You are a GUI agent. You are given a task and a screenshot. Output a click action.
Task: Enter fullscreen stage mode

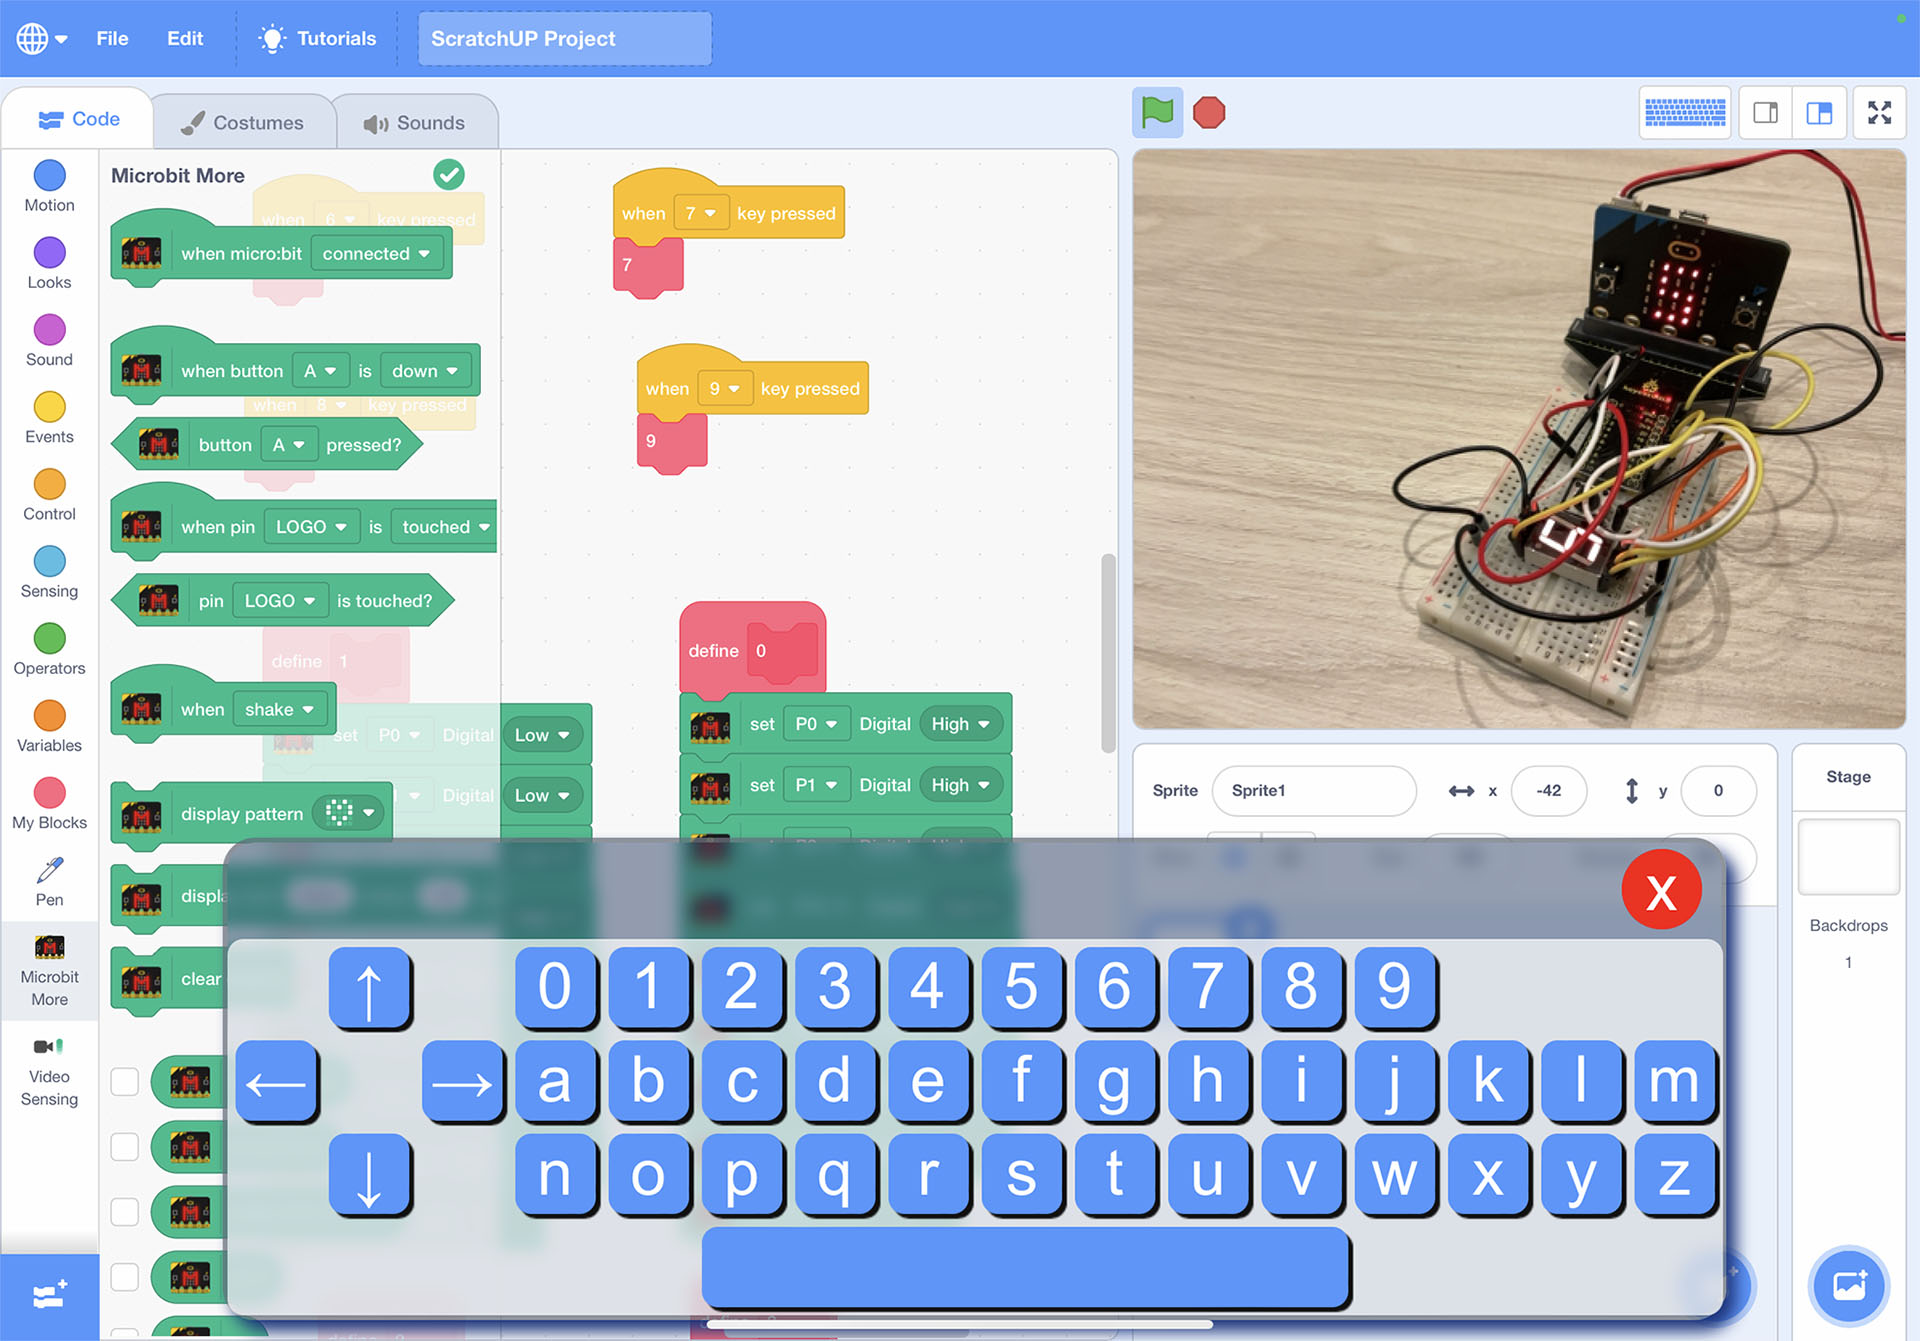point(1879,112)
